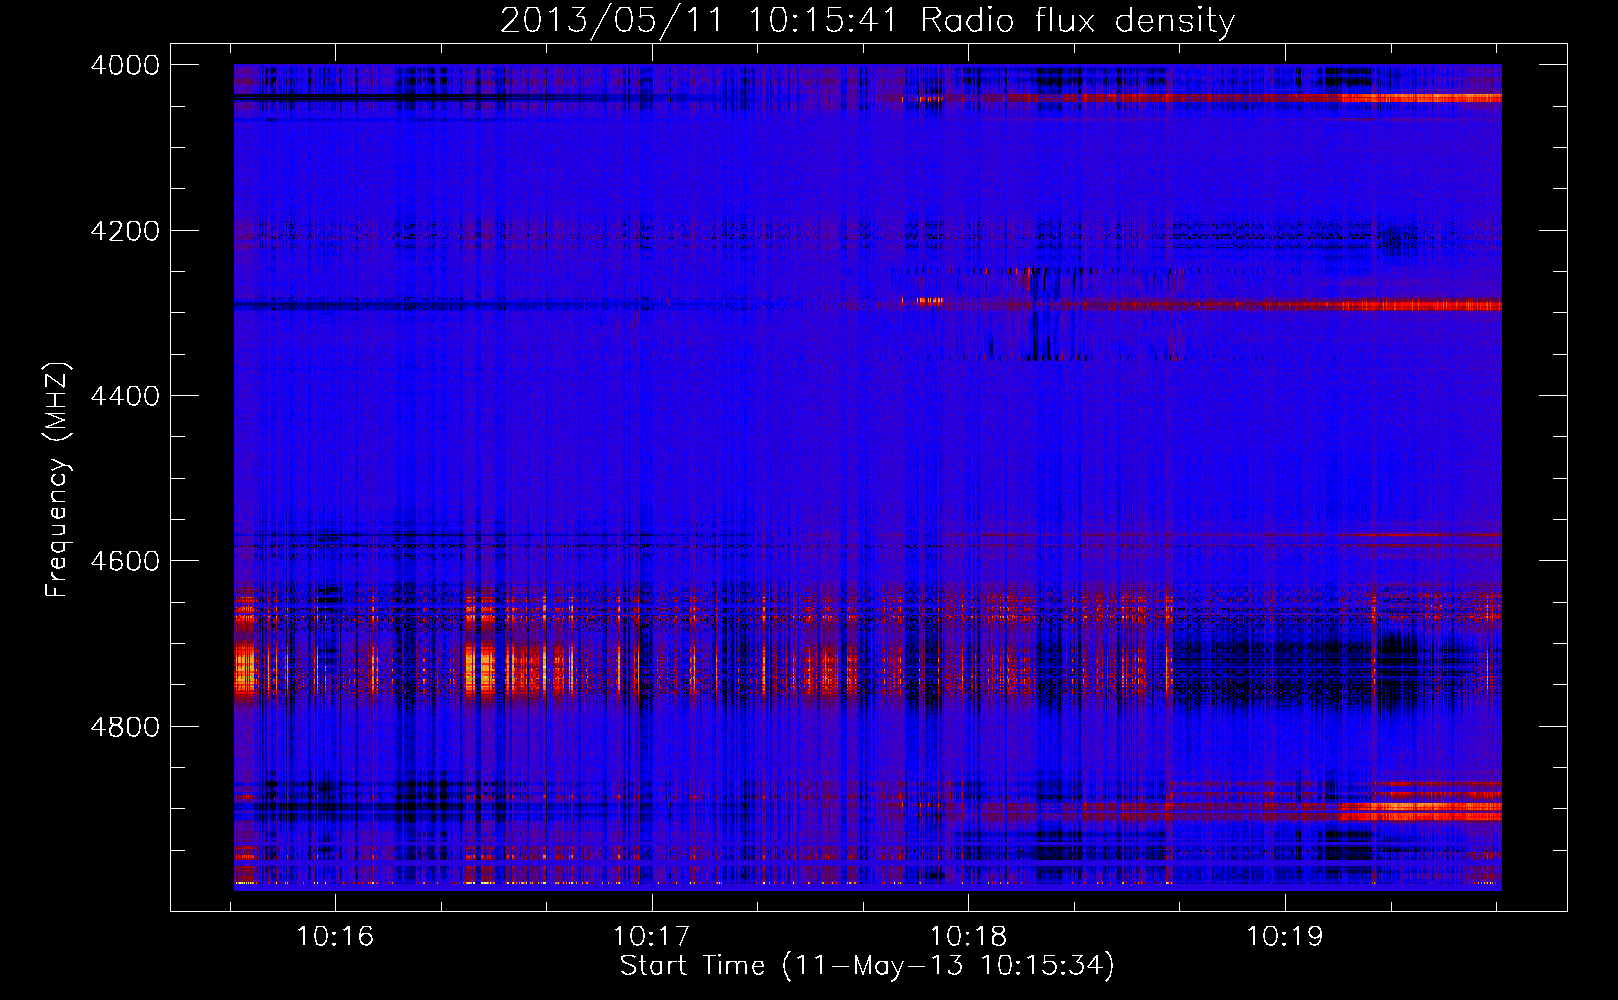Click the "Frequency (MHZ)" axis title
The height and width of the screenshot is (1000, 1618).
coord(57,480)
